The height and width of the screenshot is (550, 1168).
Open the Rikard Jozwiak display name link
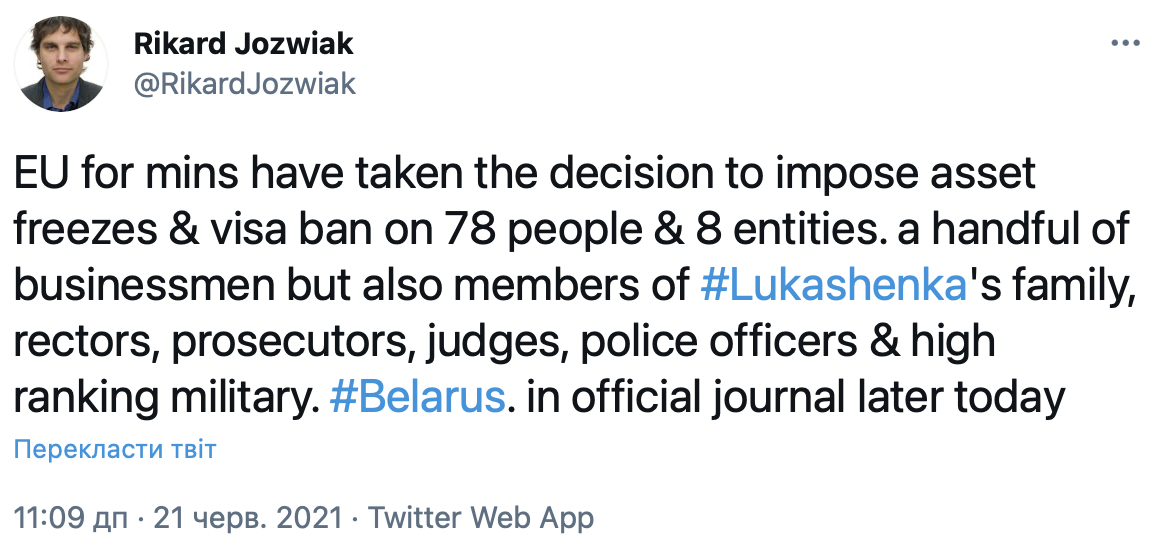(243, 44)
